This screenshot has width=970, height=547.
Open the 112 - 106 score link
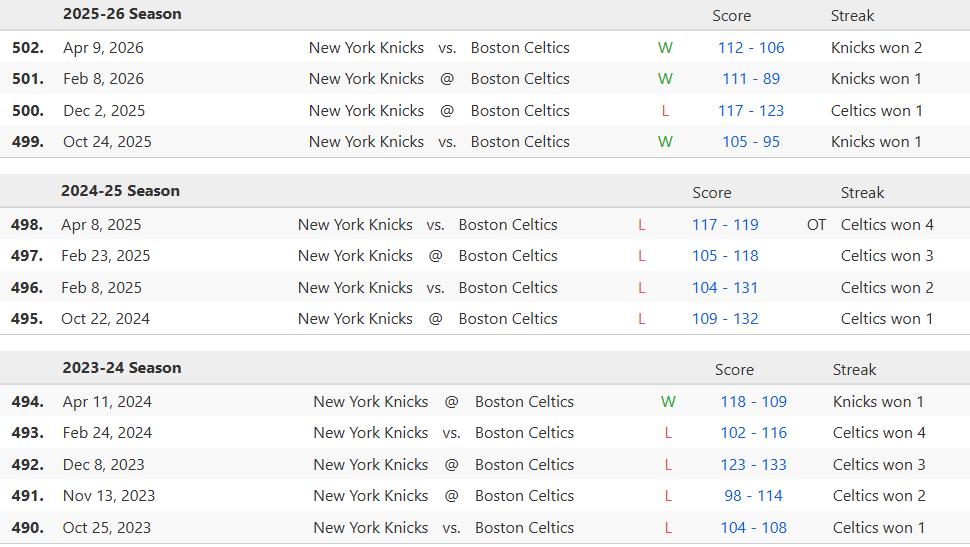pos(751,48)
